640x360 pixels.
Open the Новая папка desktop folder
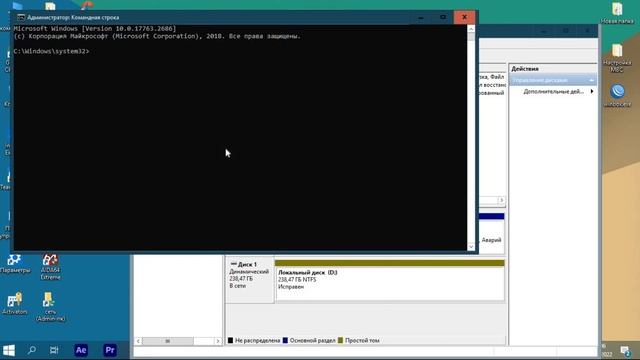[617, 13]
